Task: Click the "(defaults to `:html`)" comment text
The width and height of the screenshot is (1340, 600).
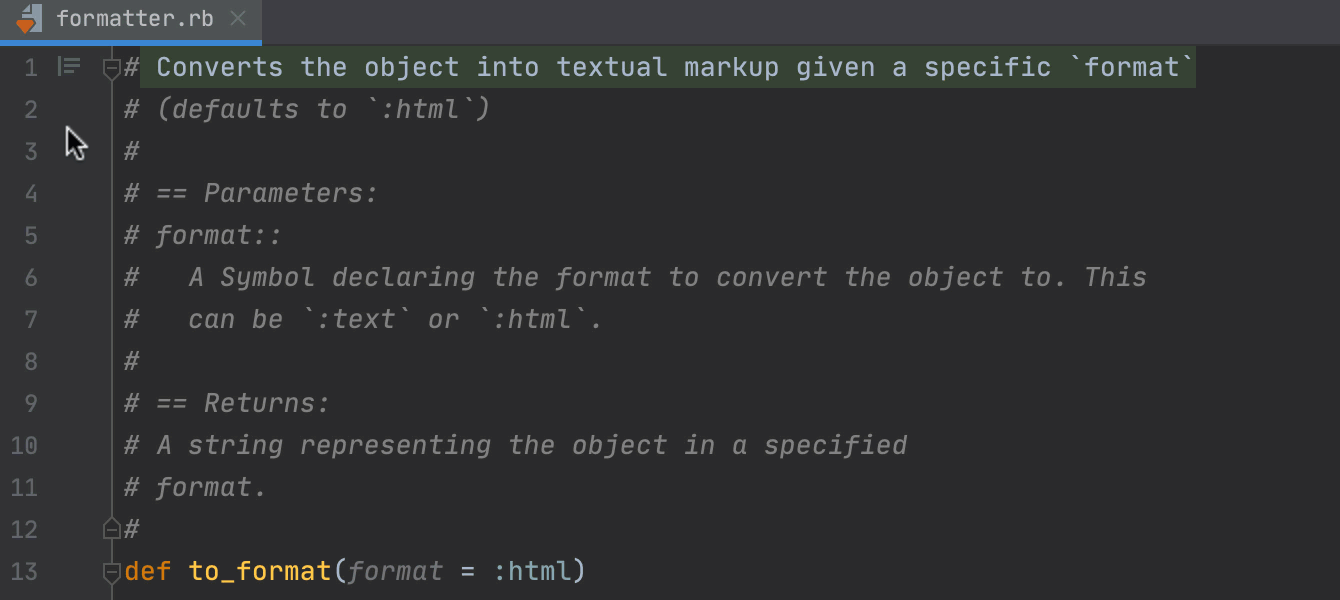Action: 323,109
